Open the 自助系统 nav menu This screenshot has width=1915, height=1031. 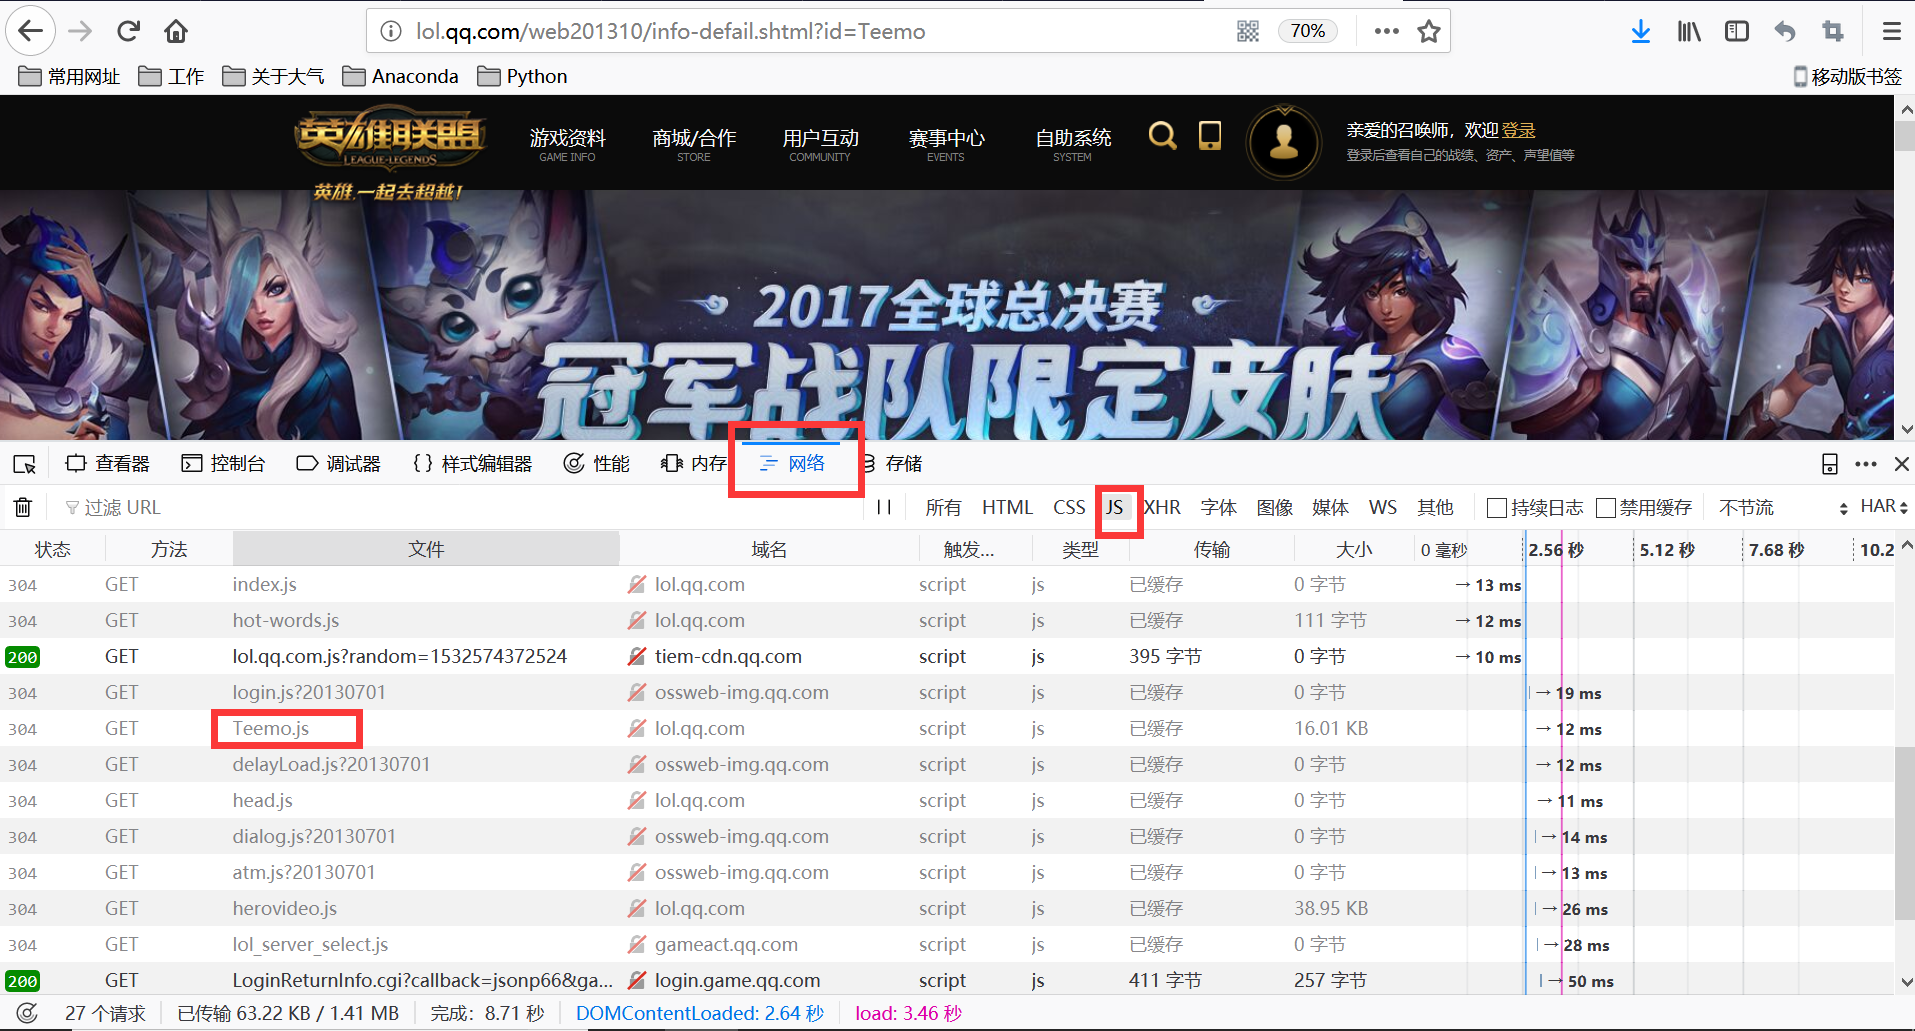coord(1073,143)
